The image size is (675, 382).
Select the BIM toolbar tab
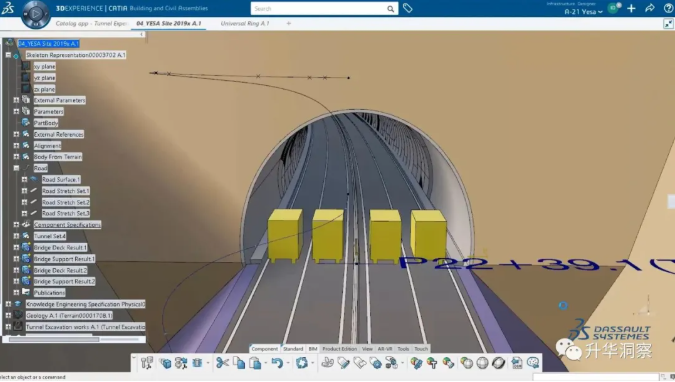(313, 349)
